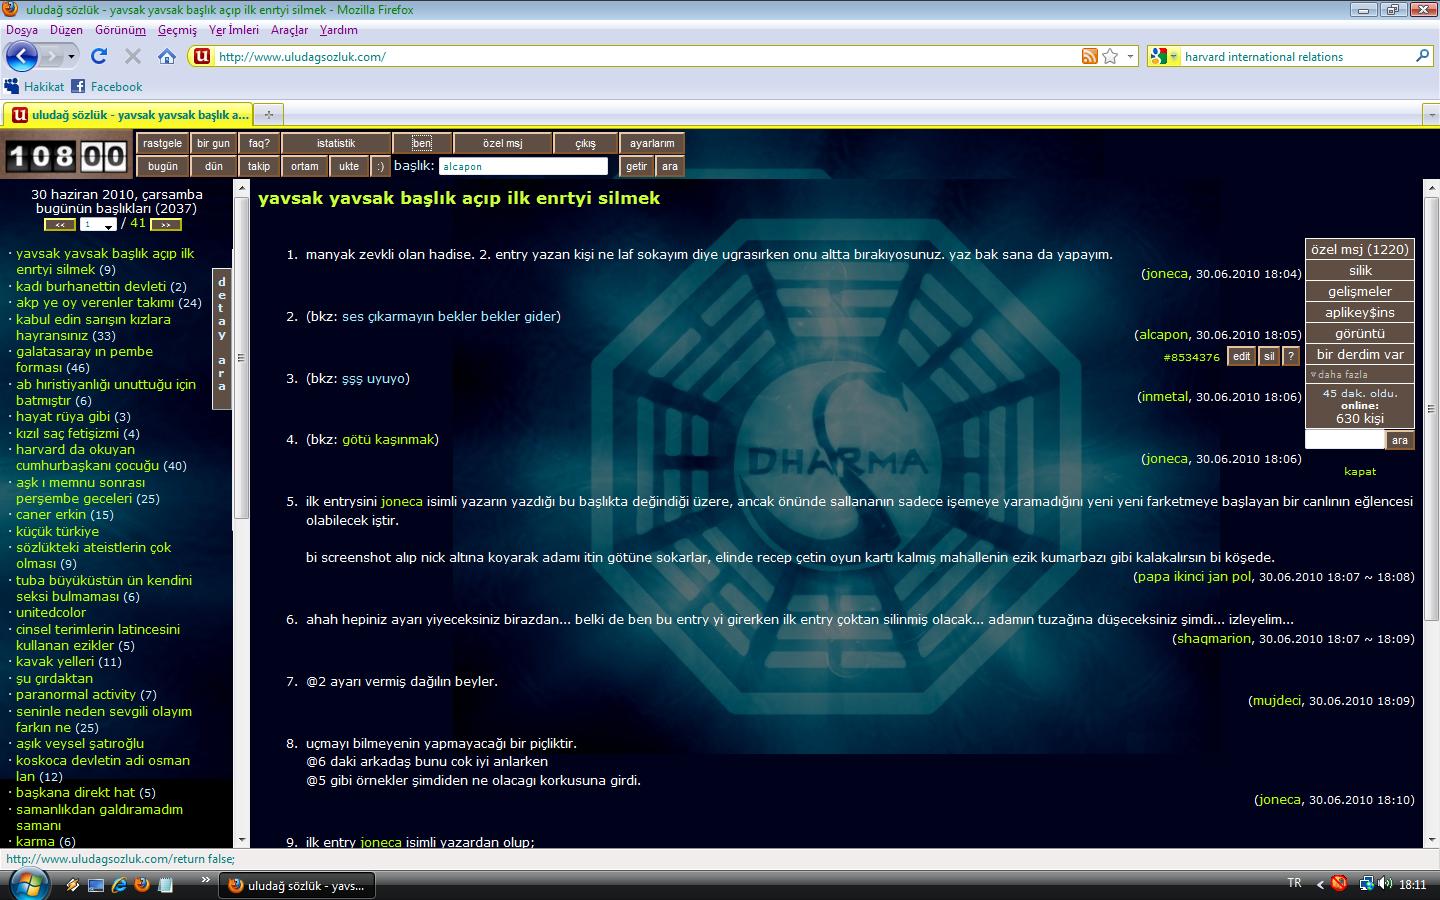The image size is (1440, 900).
Task: Click the Show Desktop quick launch icon
Action: (x=95, y=885)
